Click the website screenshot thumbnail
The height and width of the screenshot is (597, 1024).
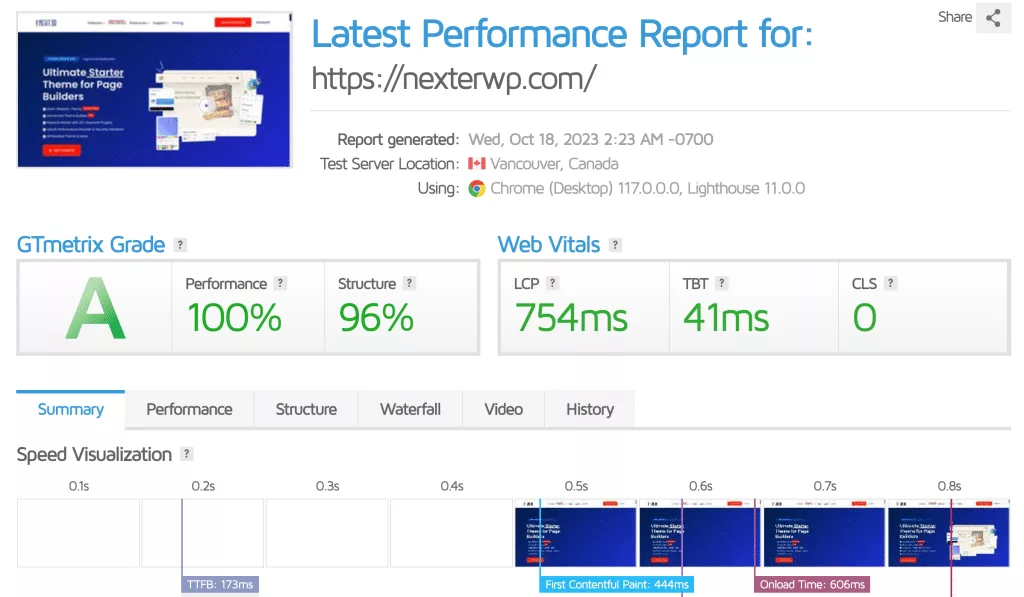(154, 89)
